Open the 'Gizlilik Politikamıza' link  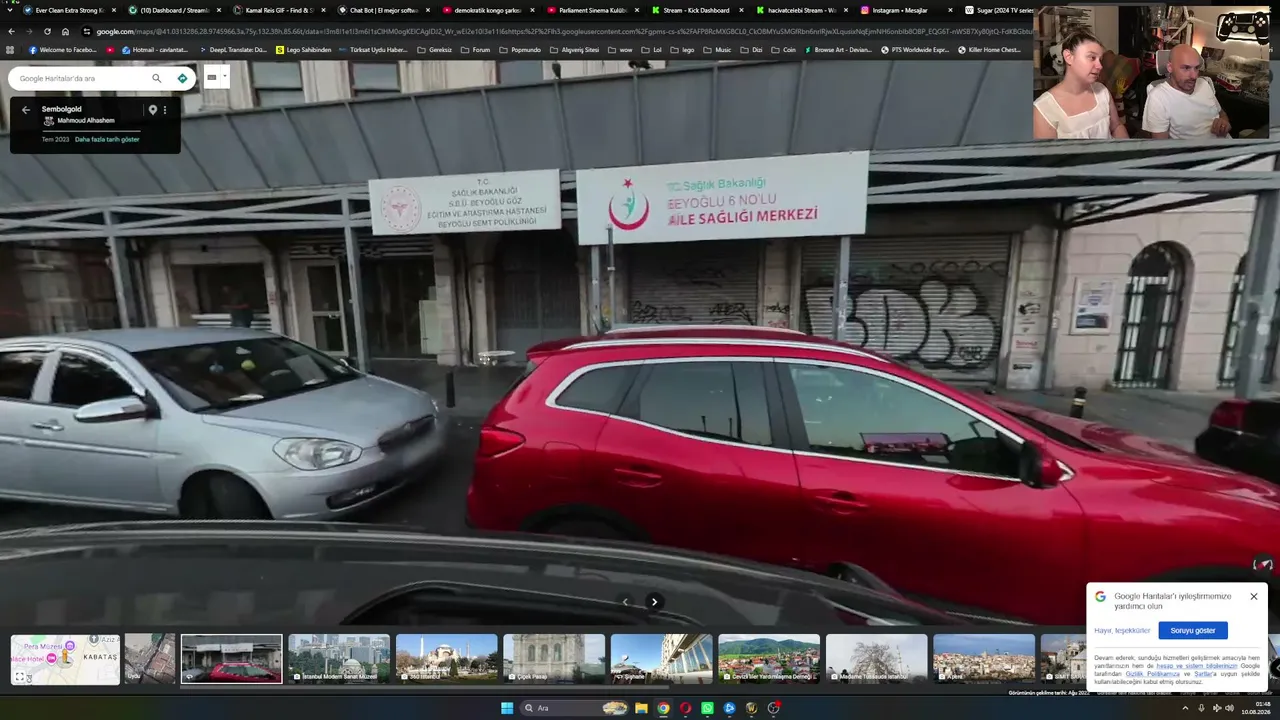(x=1153, y=674)
